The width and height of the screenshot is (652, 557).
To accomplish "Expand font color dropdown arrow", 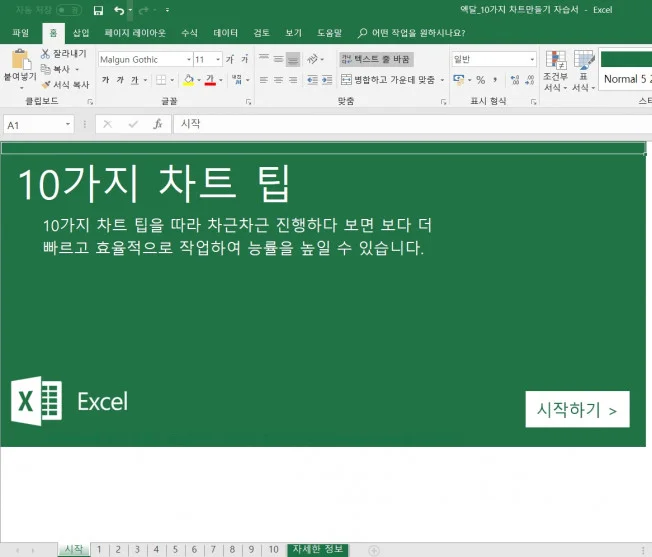I will tap(221, 80).
